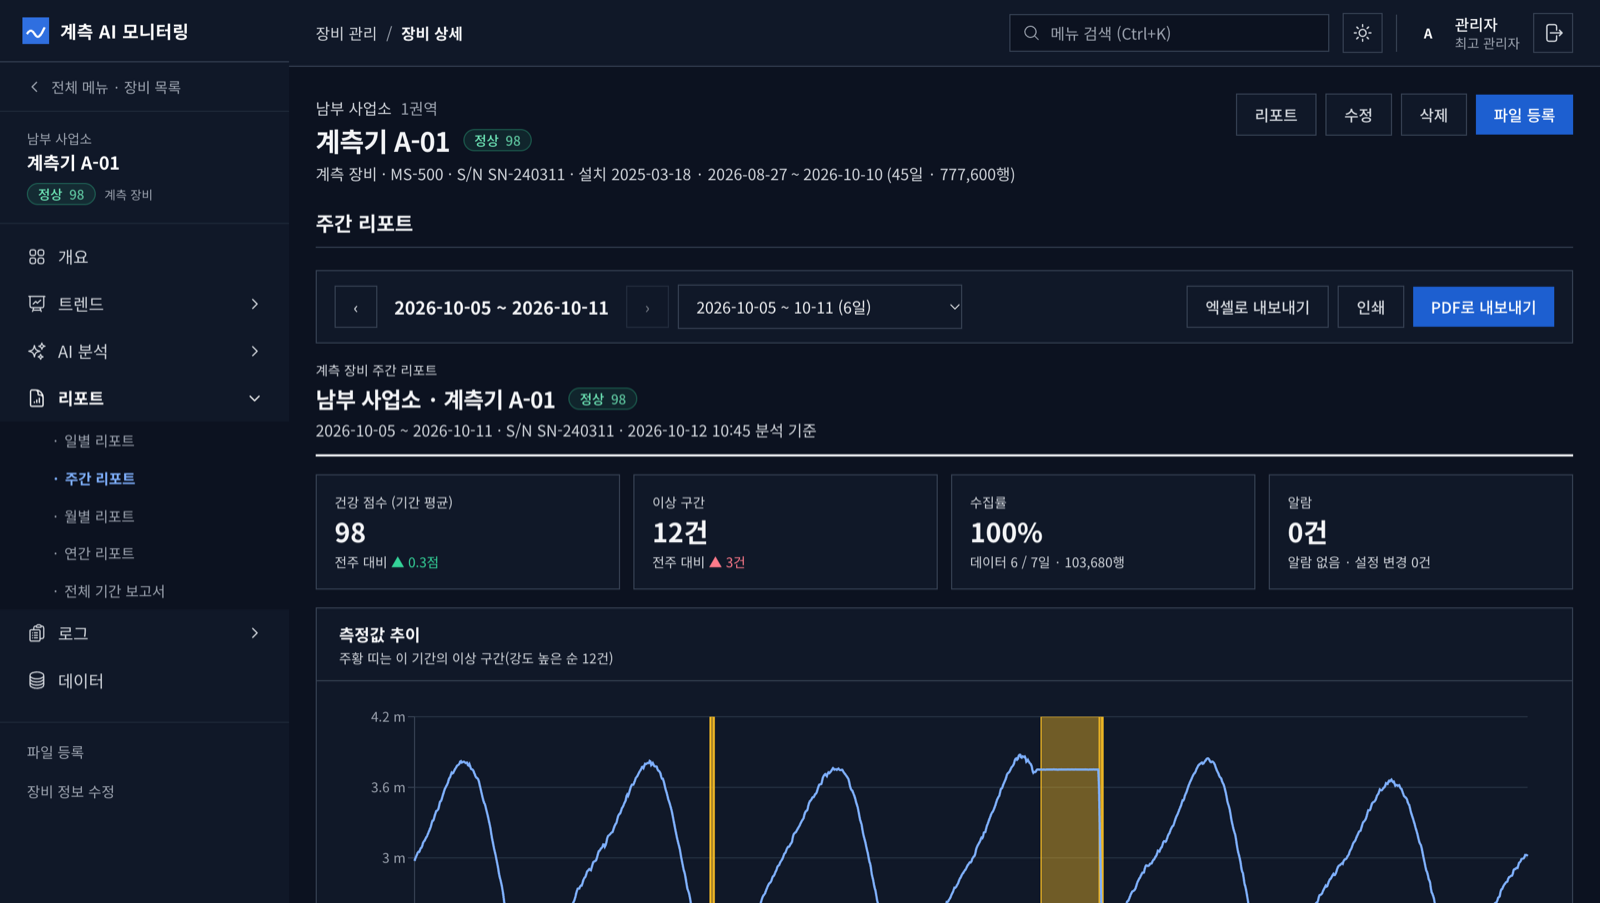This screenshot has width=1600, height=903.
Task: Click the AI 분석 sparkle icon
Action: coord(37,351)
